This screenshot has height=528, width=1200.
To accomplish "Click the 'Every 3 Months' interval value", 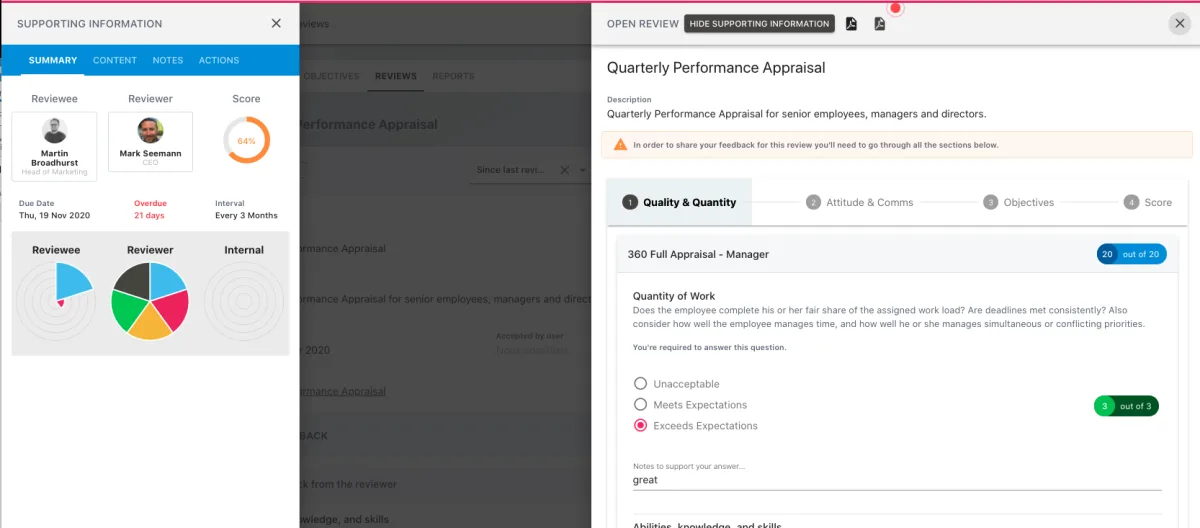I will 246,216.
